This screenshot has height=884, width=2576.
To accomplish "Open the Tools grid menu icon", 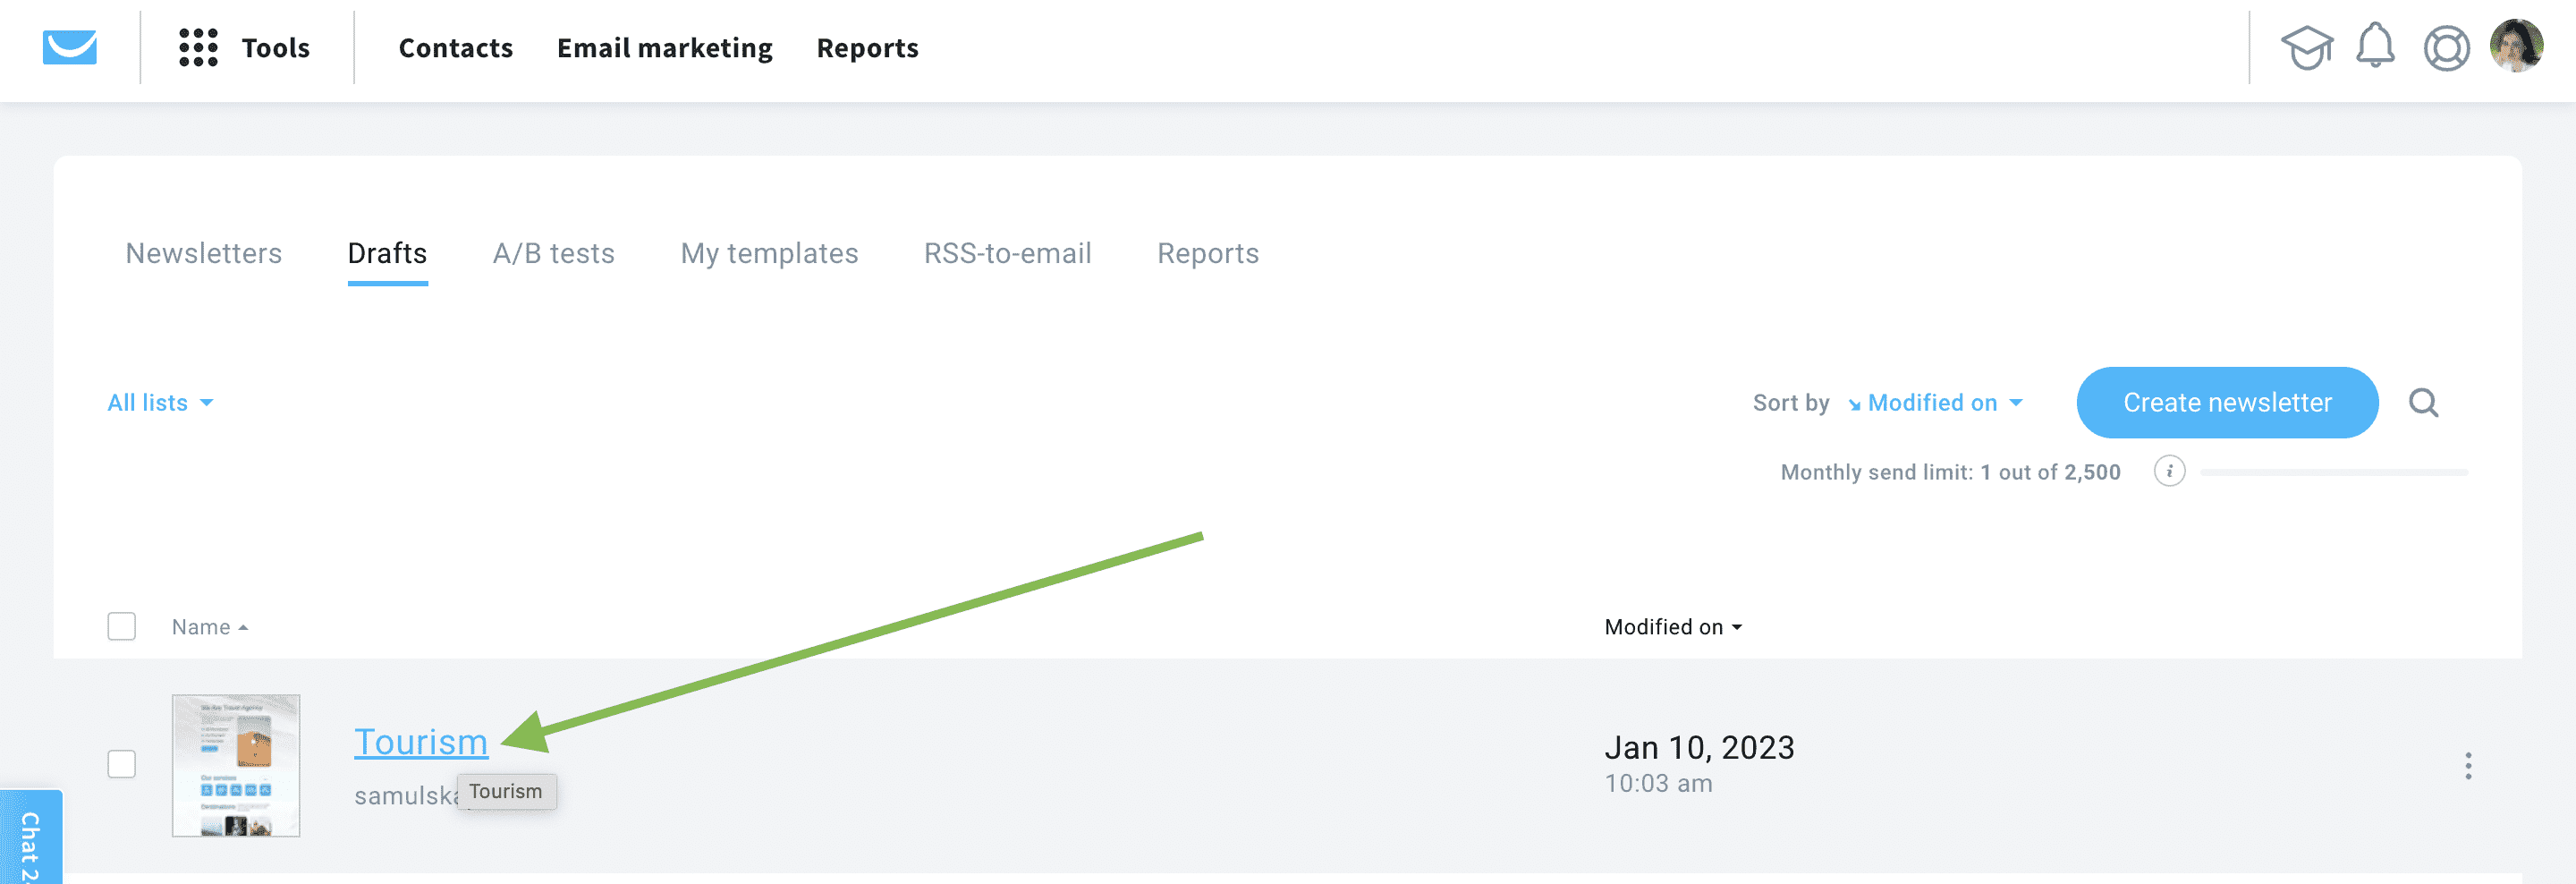I will [198, 47].
